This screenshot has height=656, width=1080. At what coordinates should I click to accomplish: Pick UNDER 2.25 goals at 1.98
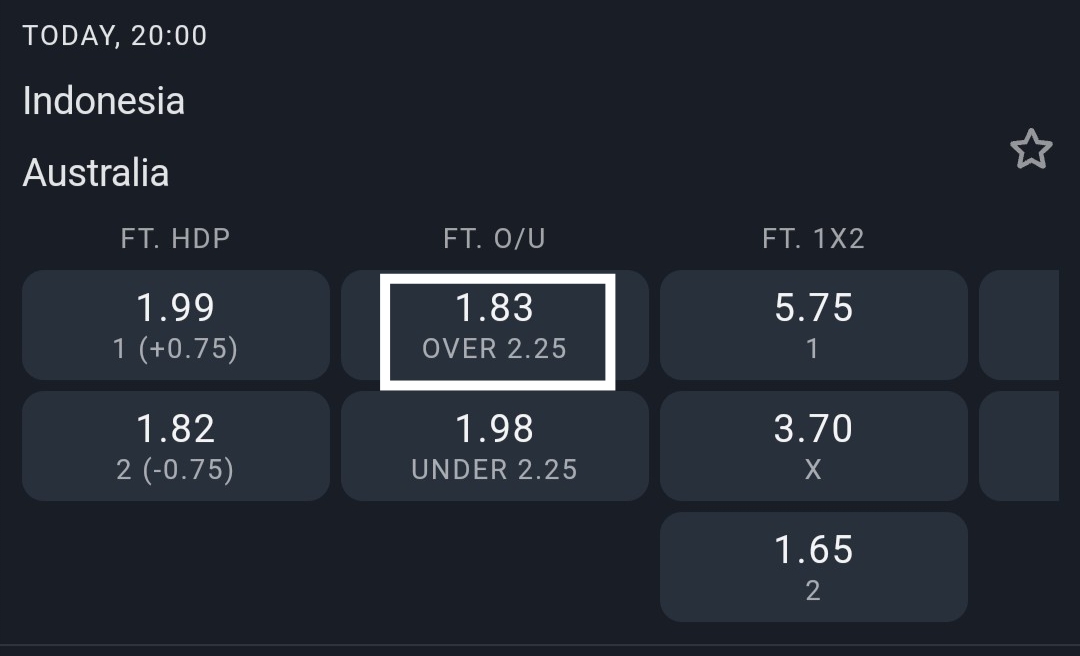coord(495,446)
